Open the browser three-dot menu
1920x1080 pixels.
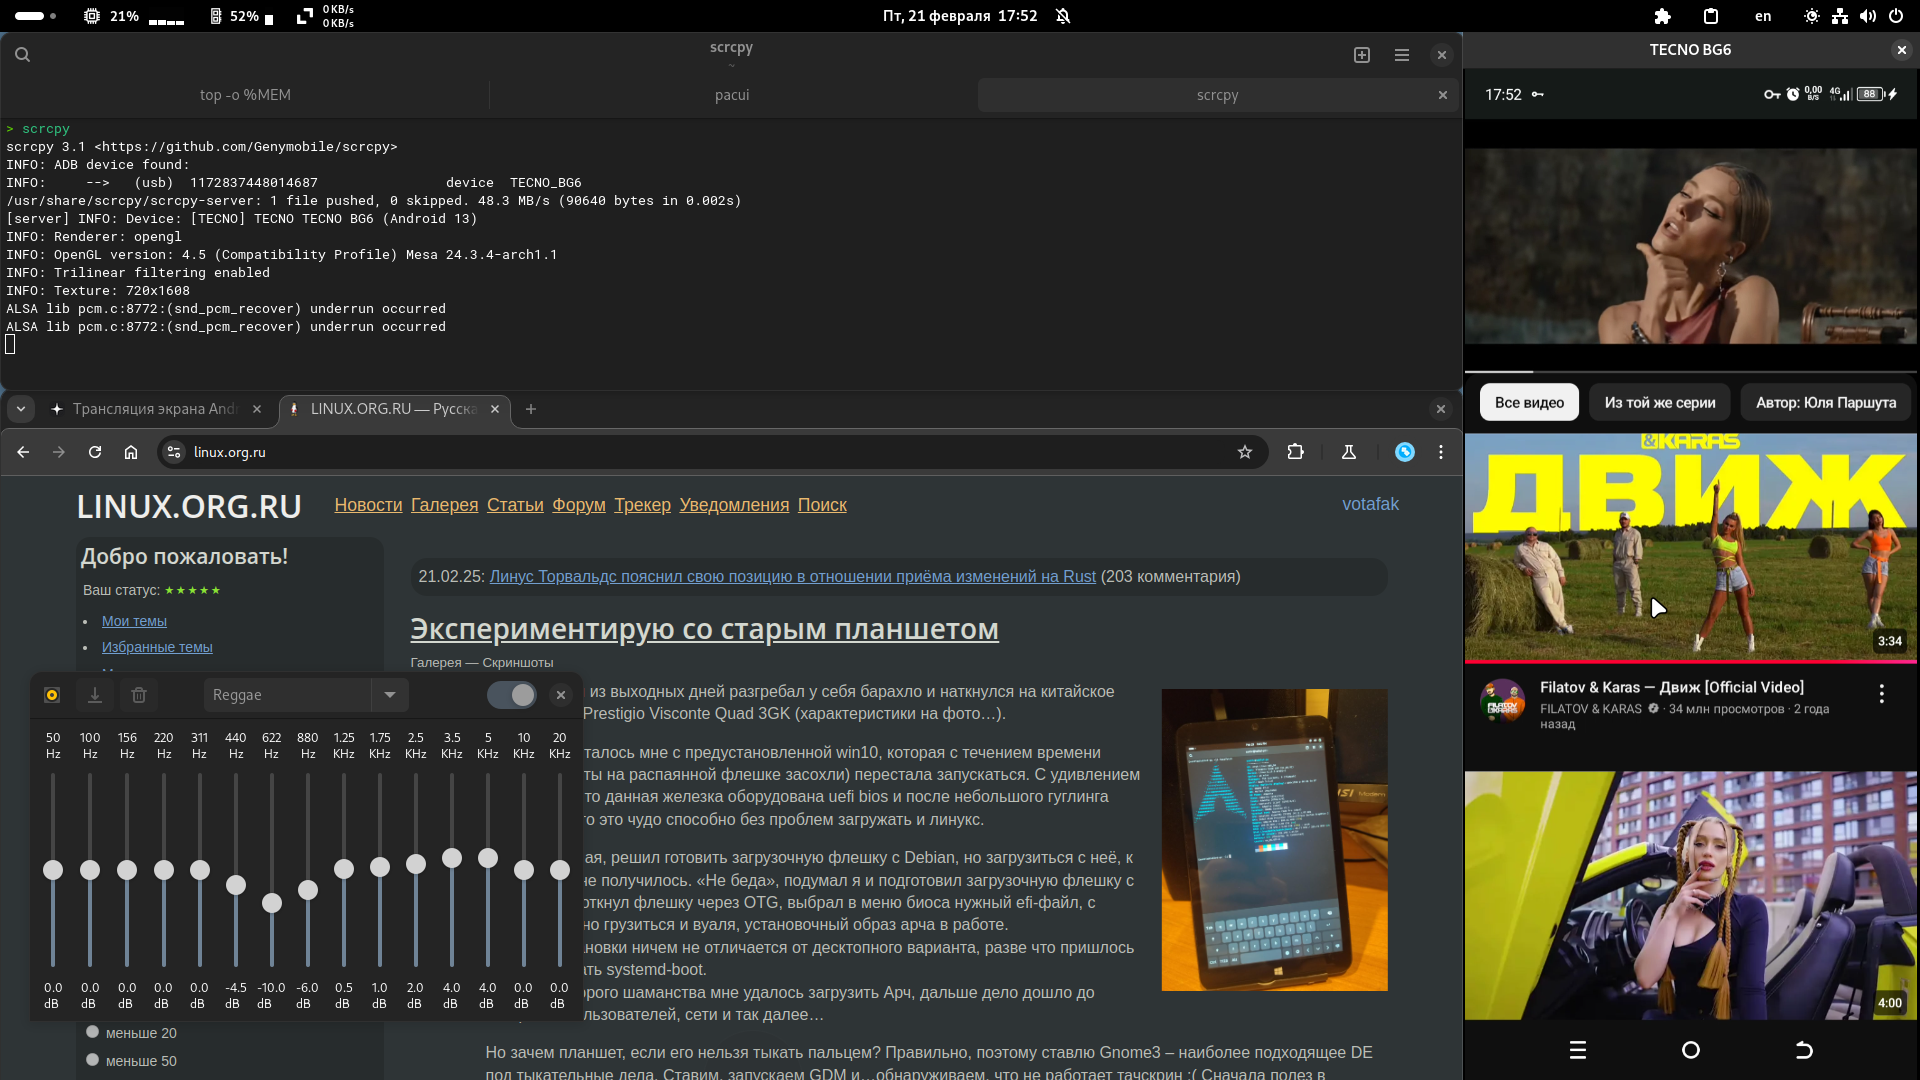(x=1441, y=452)
